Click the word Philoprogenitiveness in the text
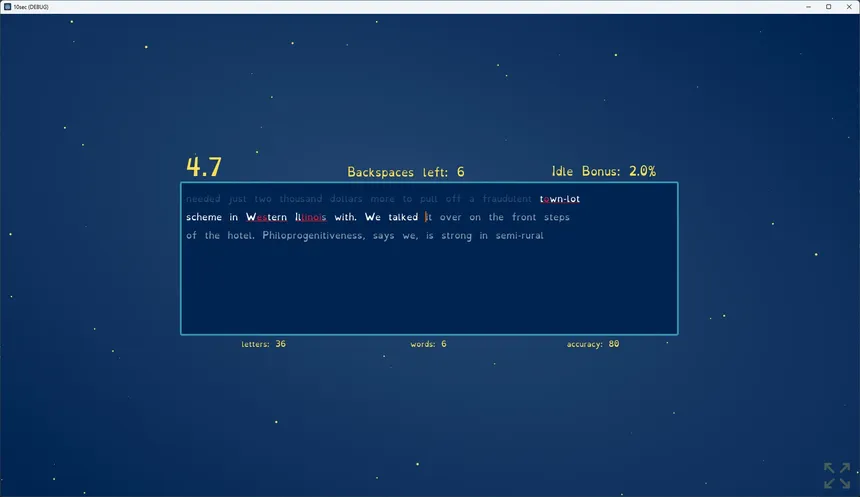Image resolution: width=860 pixels, height=497 pixels. [313, 236]
